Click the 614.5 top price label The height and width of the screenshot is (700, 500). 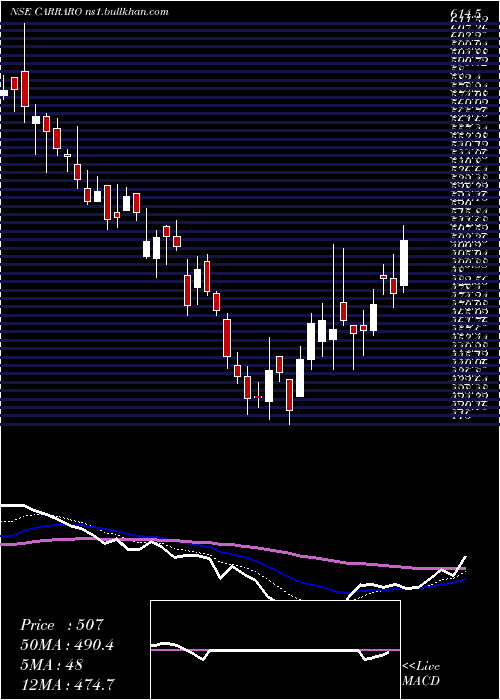click(467, 12)
